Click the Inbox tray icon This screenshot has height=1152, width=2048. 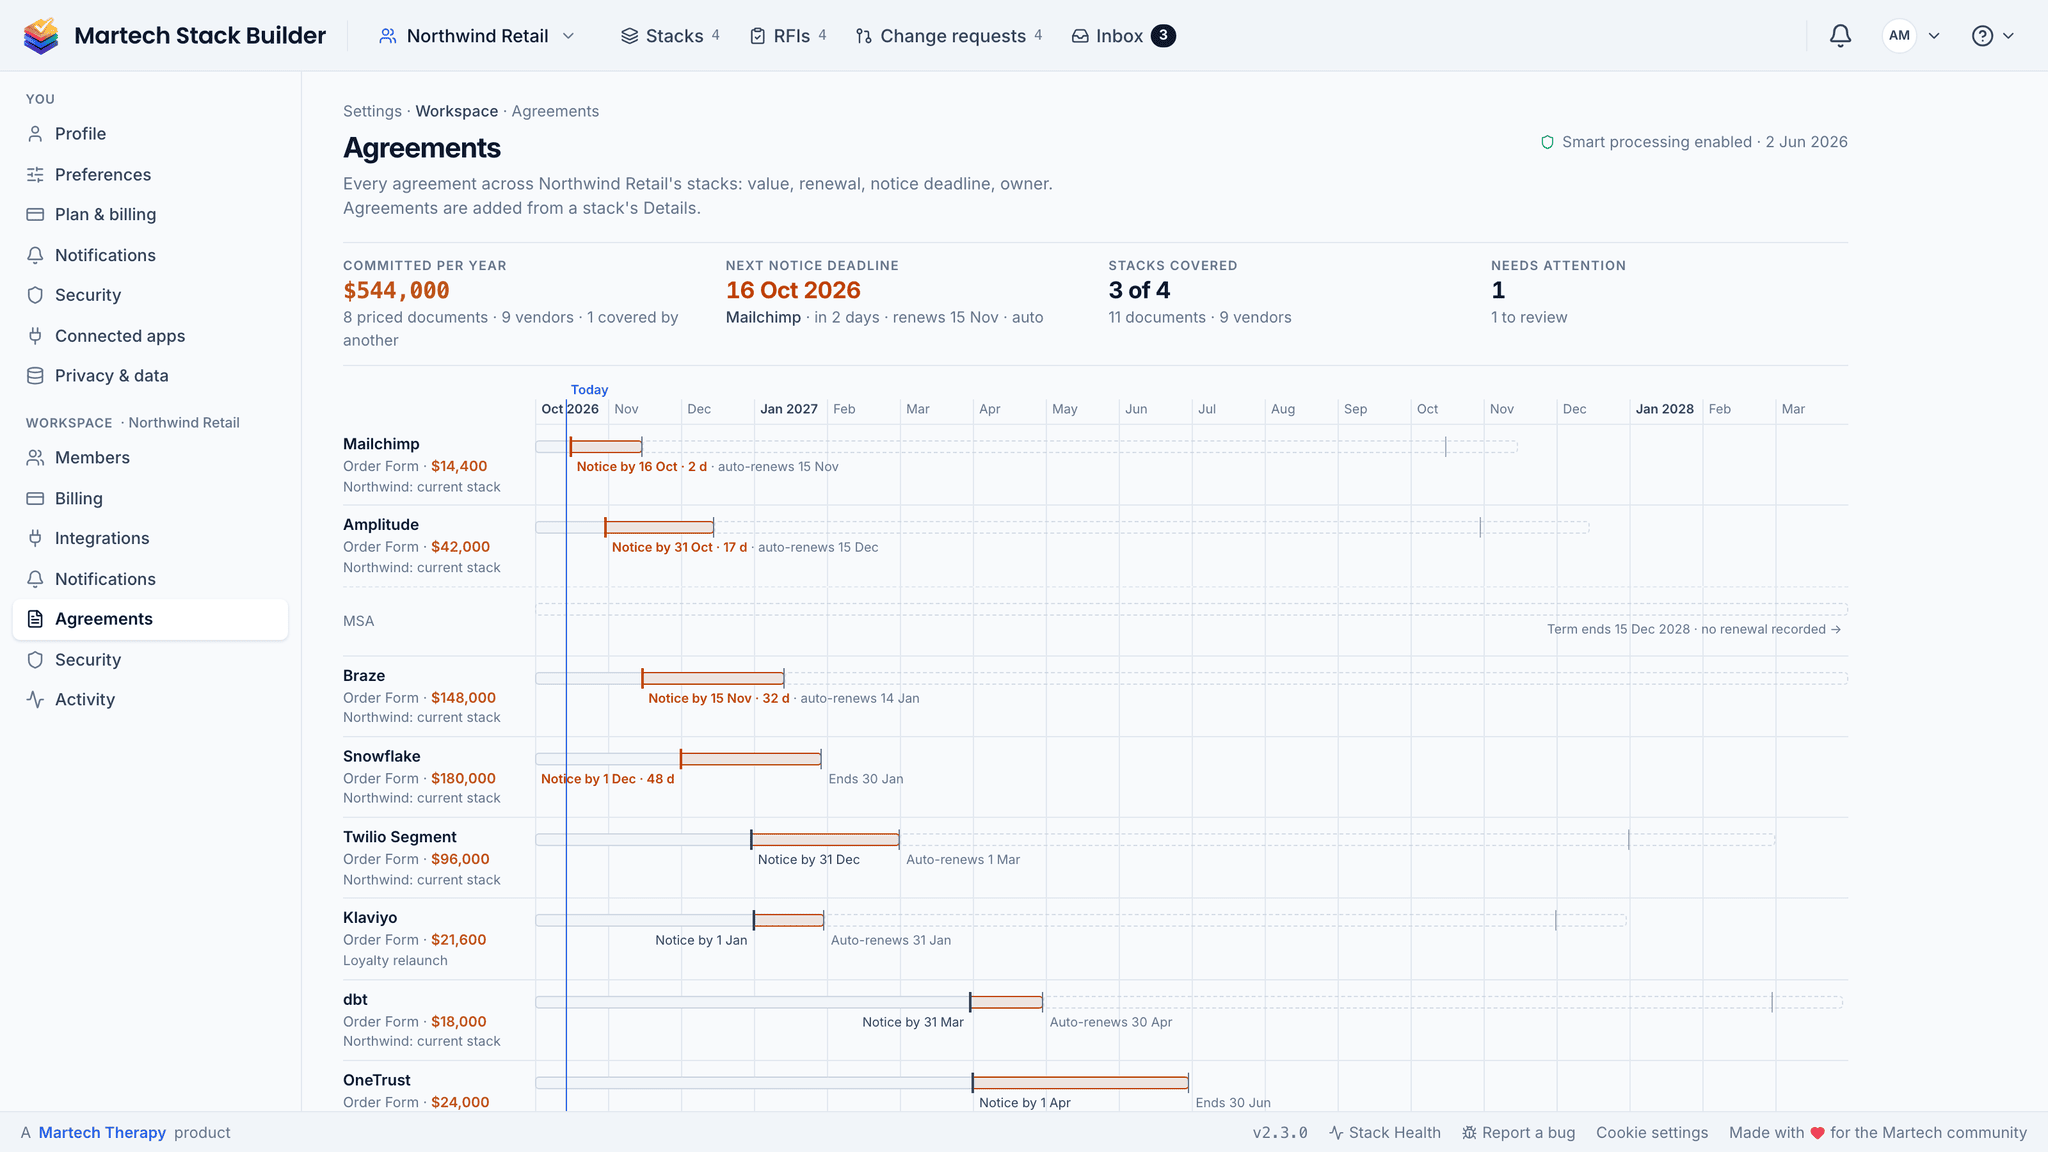1080,36
